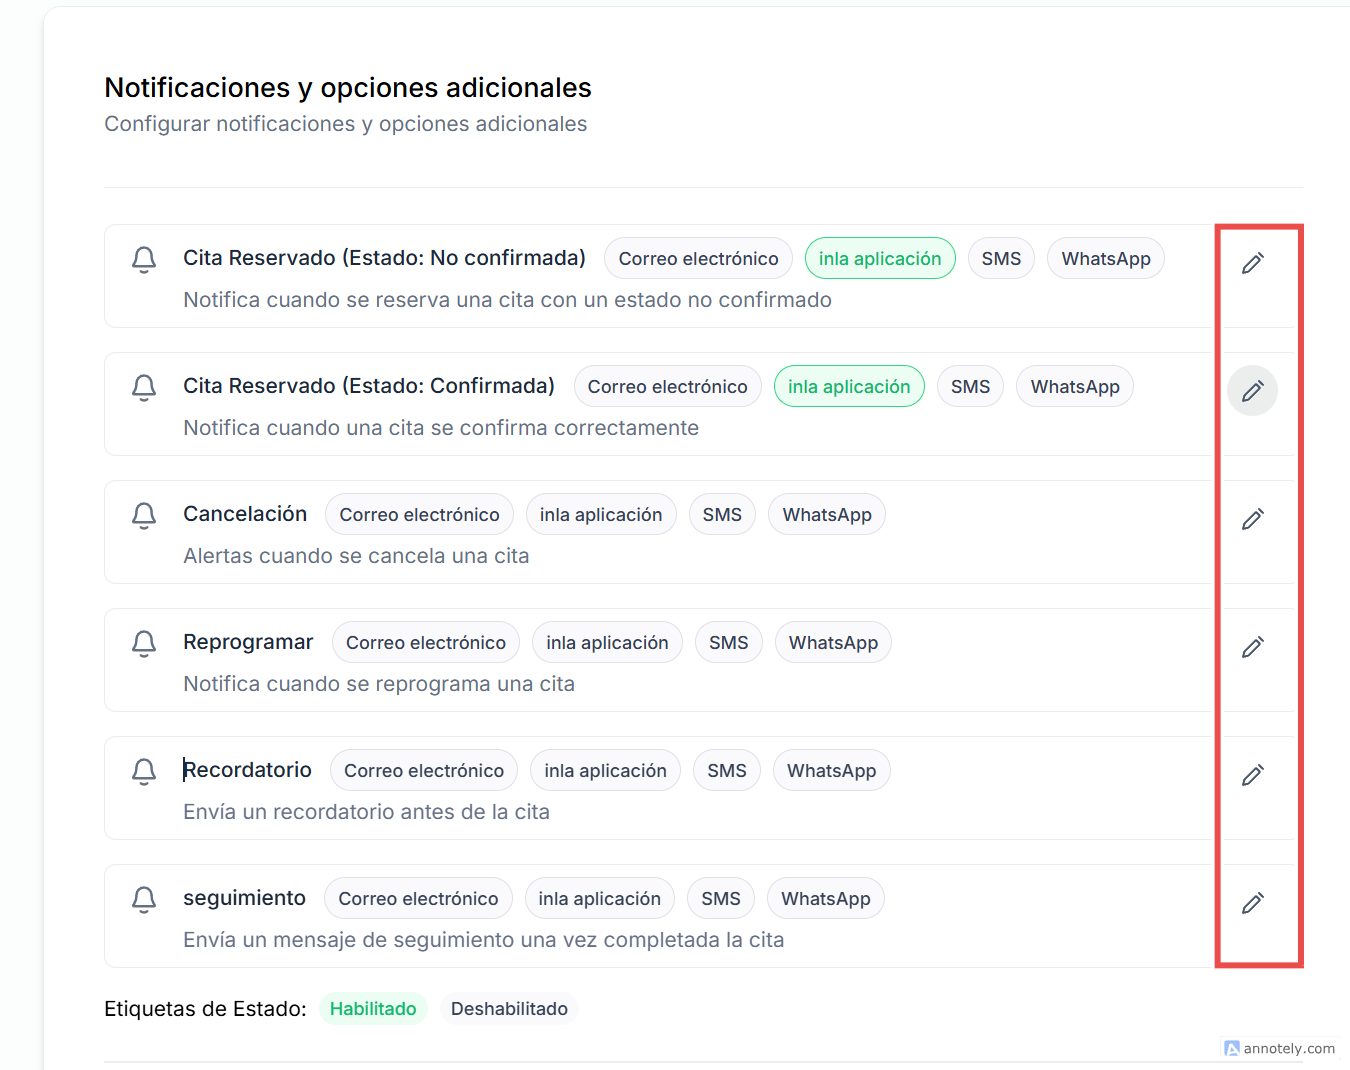The image size is (1350, 1070).
Task: Enable WhatsApp for Reprogramar notifications
Action: (x=833, y=643)
